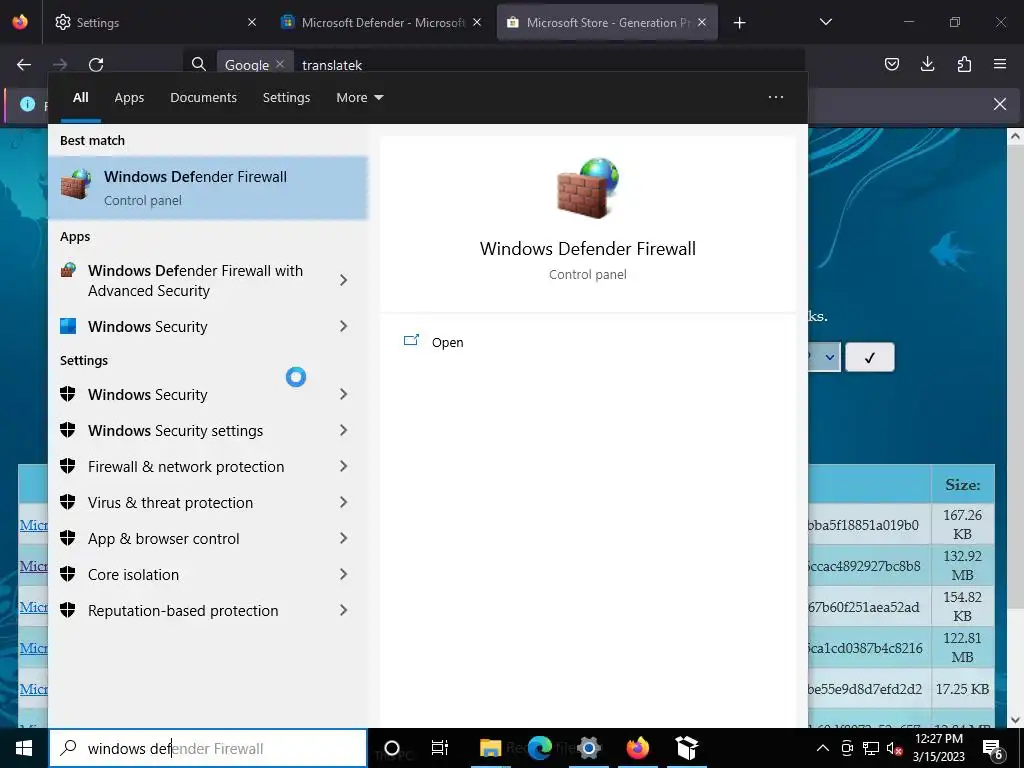Click shield icon beside Reputation-based protection
The width and height of the screenshot is (1024, 768).
point(67,609)
